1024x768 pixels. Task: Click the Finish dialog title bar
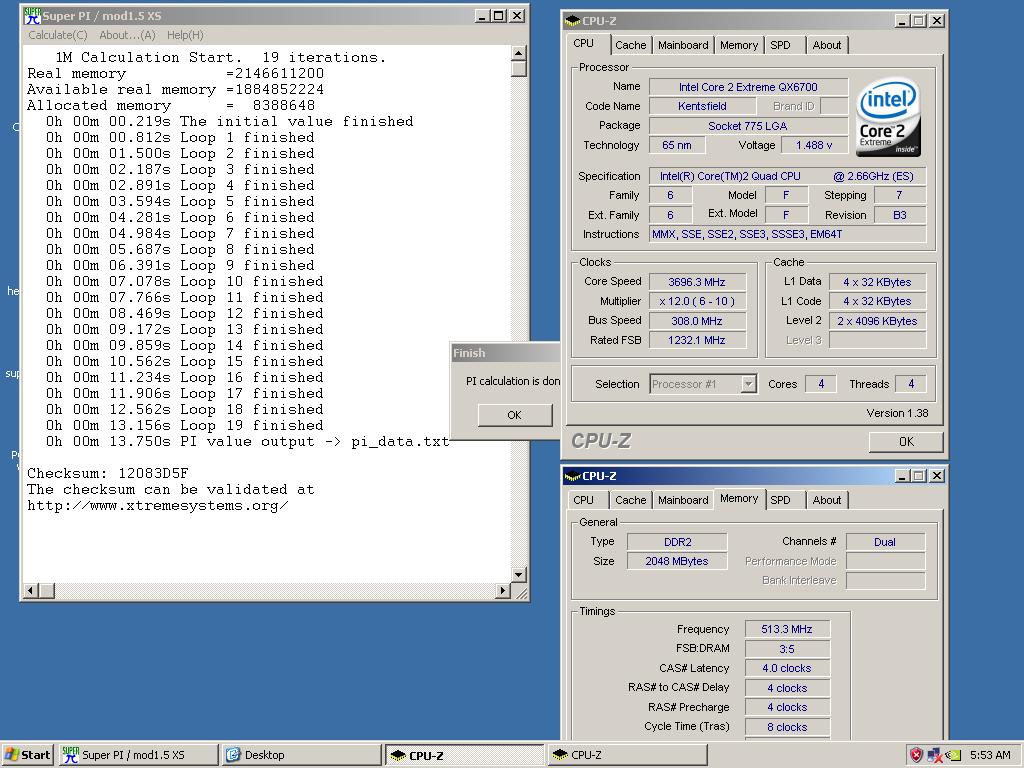coord(505,353)
